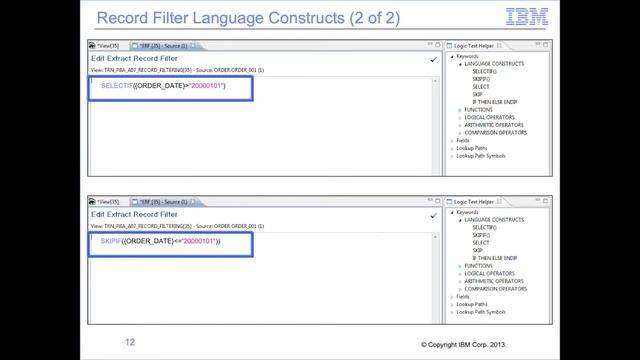The image size is (640, 360).
Task: Collapse LANGUAGE CONSTRUCTS in the SKIPIF panel helper
Action: (x=460, y=220)
